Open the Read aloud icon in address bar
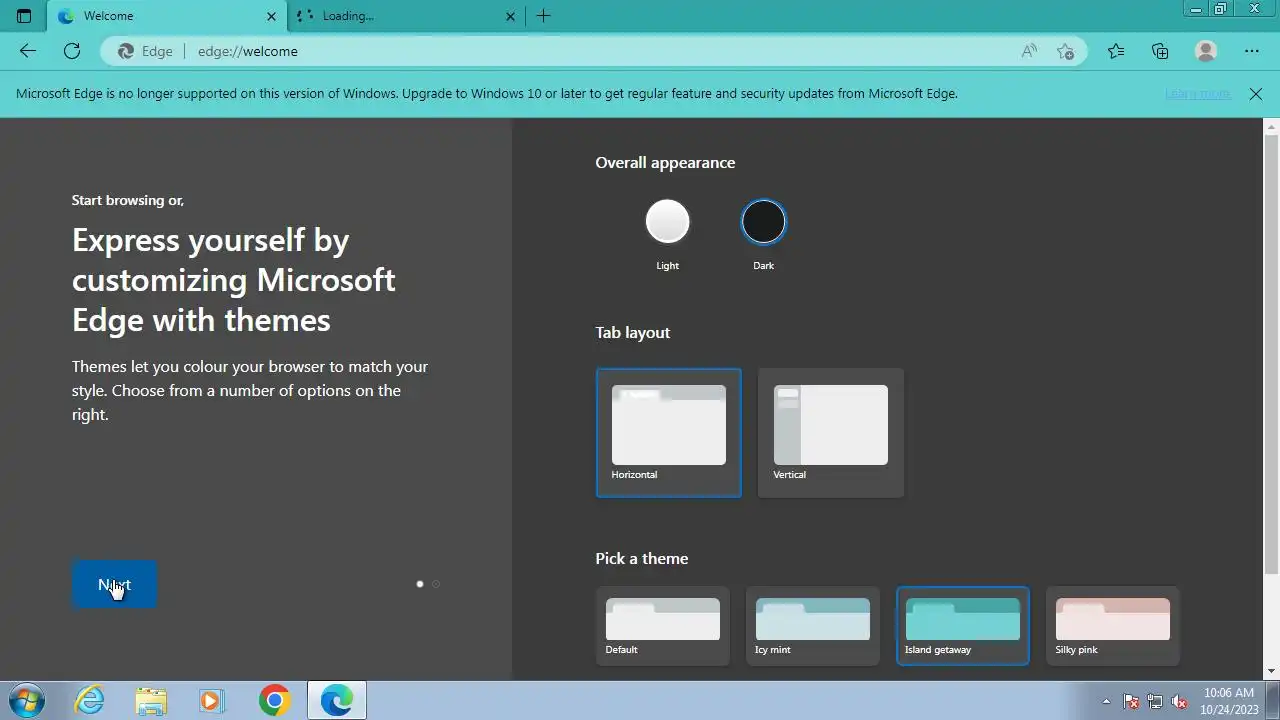 coord(1029,51)
